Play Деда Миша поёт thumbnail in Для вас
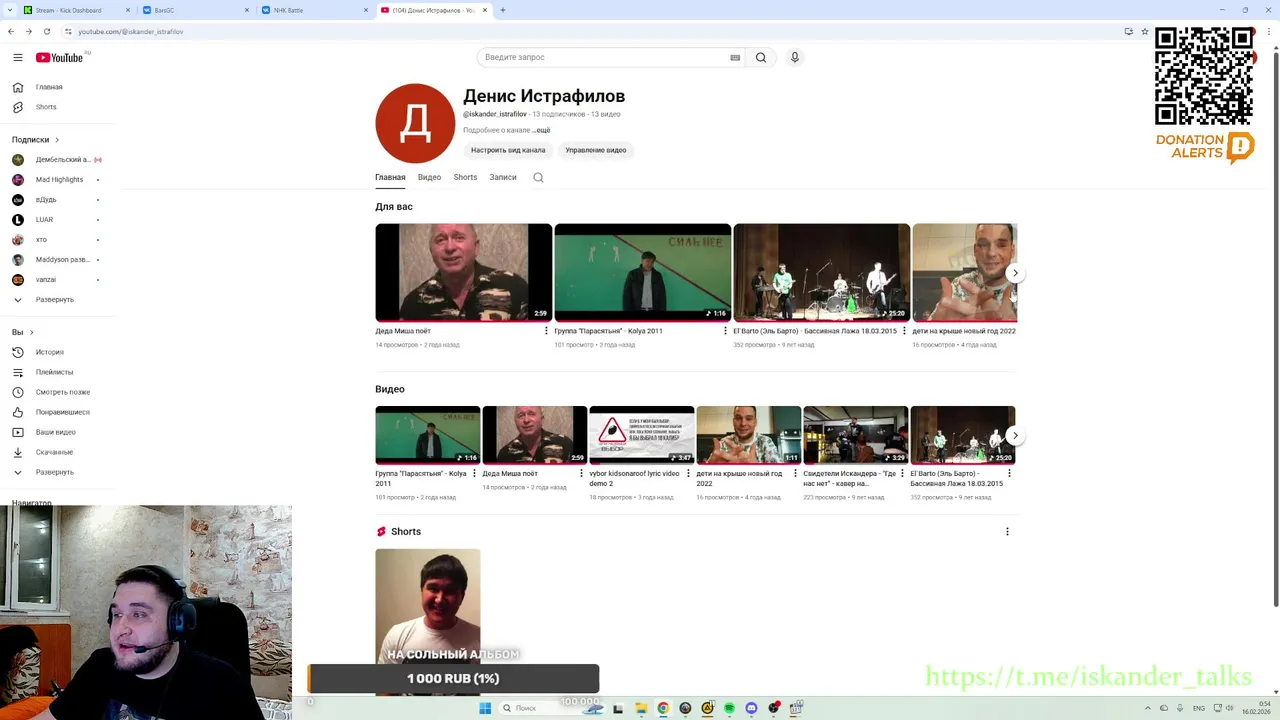 point(463,272)
